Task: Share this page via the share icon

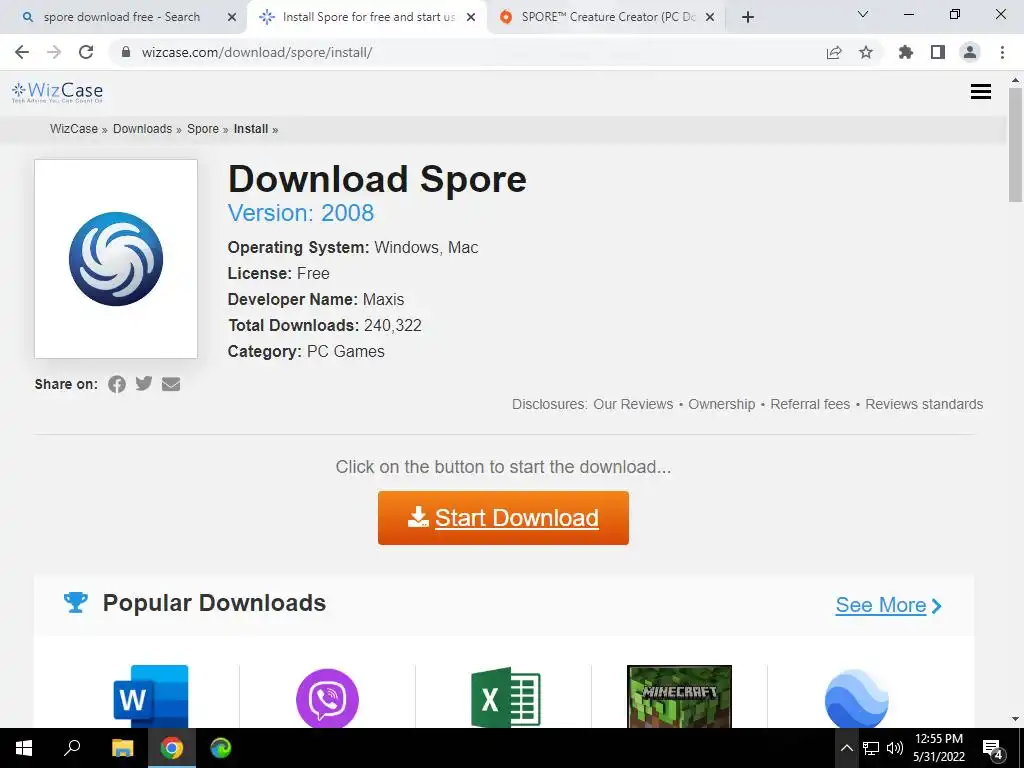Action: pos(834,52)
